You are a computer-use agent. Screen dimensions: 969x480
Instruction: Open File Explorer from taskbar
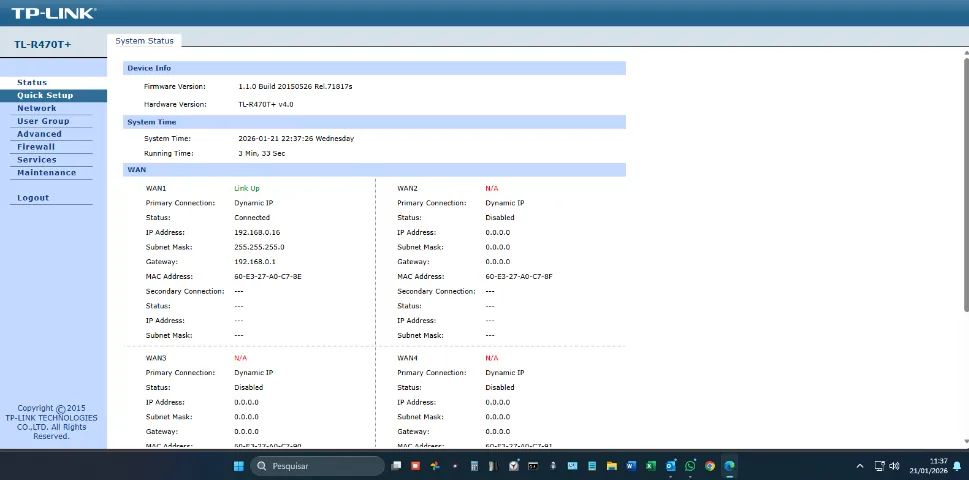click(x=612, y=466)
